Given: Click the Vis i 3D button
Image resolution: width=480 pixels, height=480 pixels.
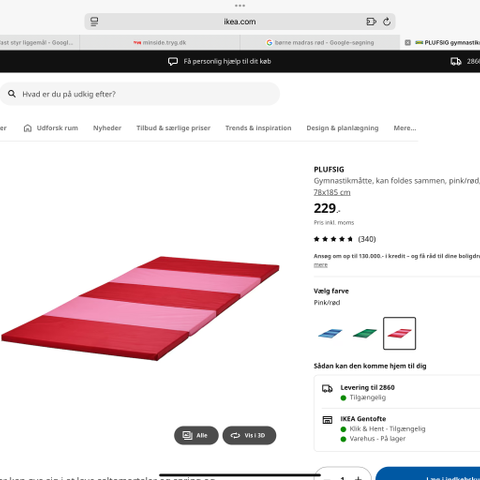Looking at the screenshot, I should pos(249,435).
